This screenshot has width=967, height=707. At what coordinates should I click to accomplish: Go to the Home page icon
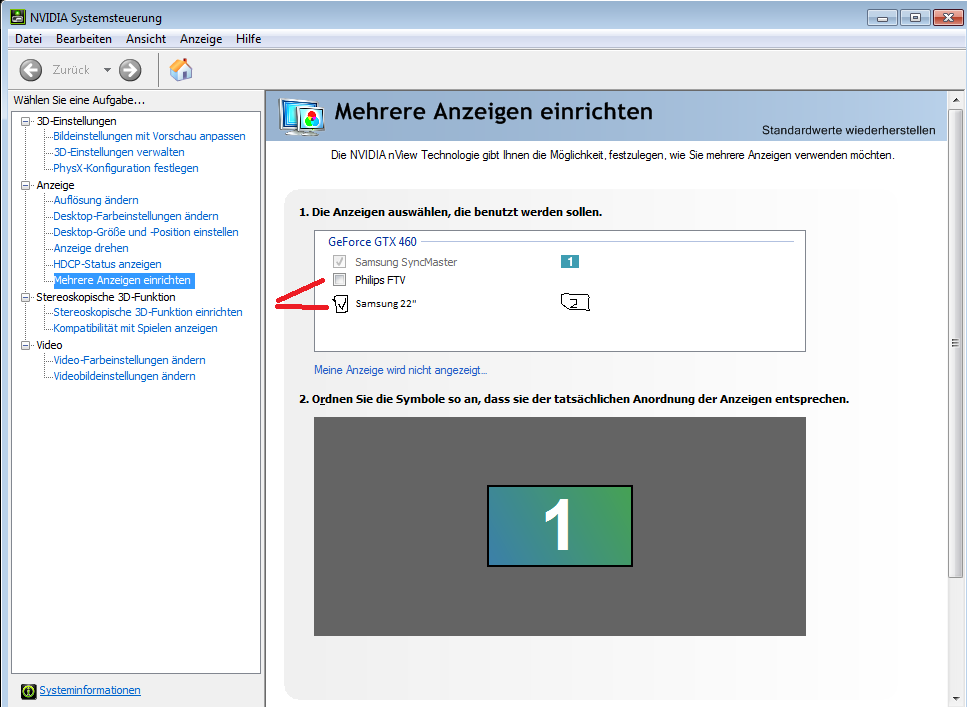coord(181,70)
